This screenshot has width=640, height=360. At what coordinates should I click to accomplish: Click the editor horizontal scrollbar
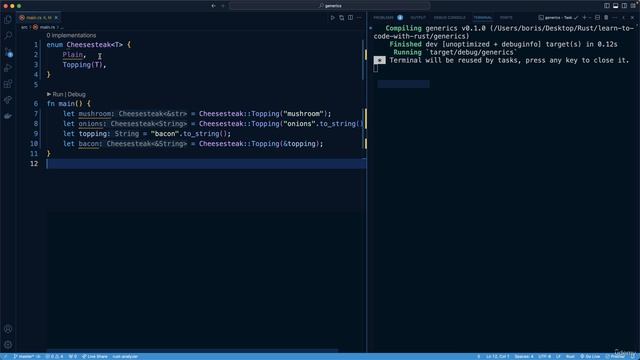(192, 350)
